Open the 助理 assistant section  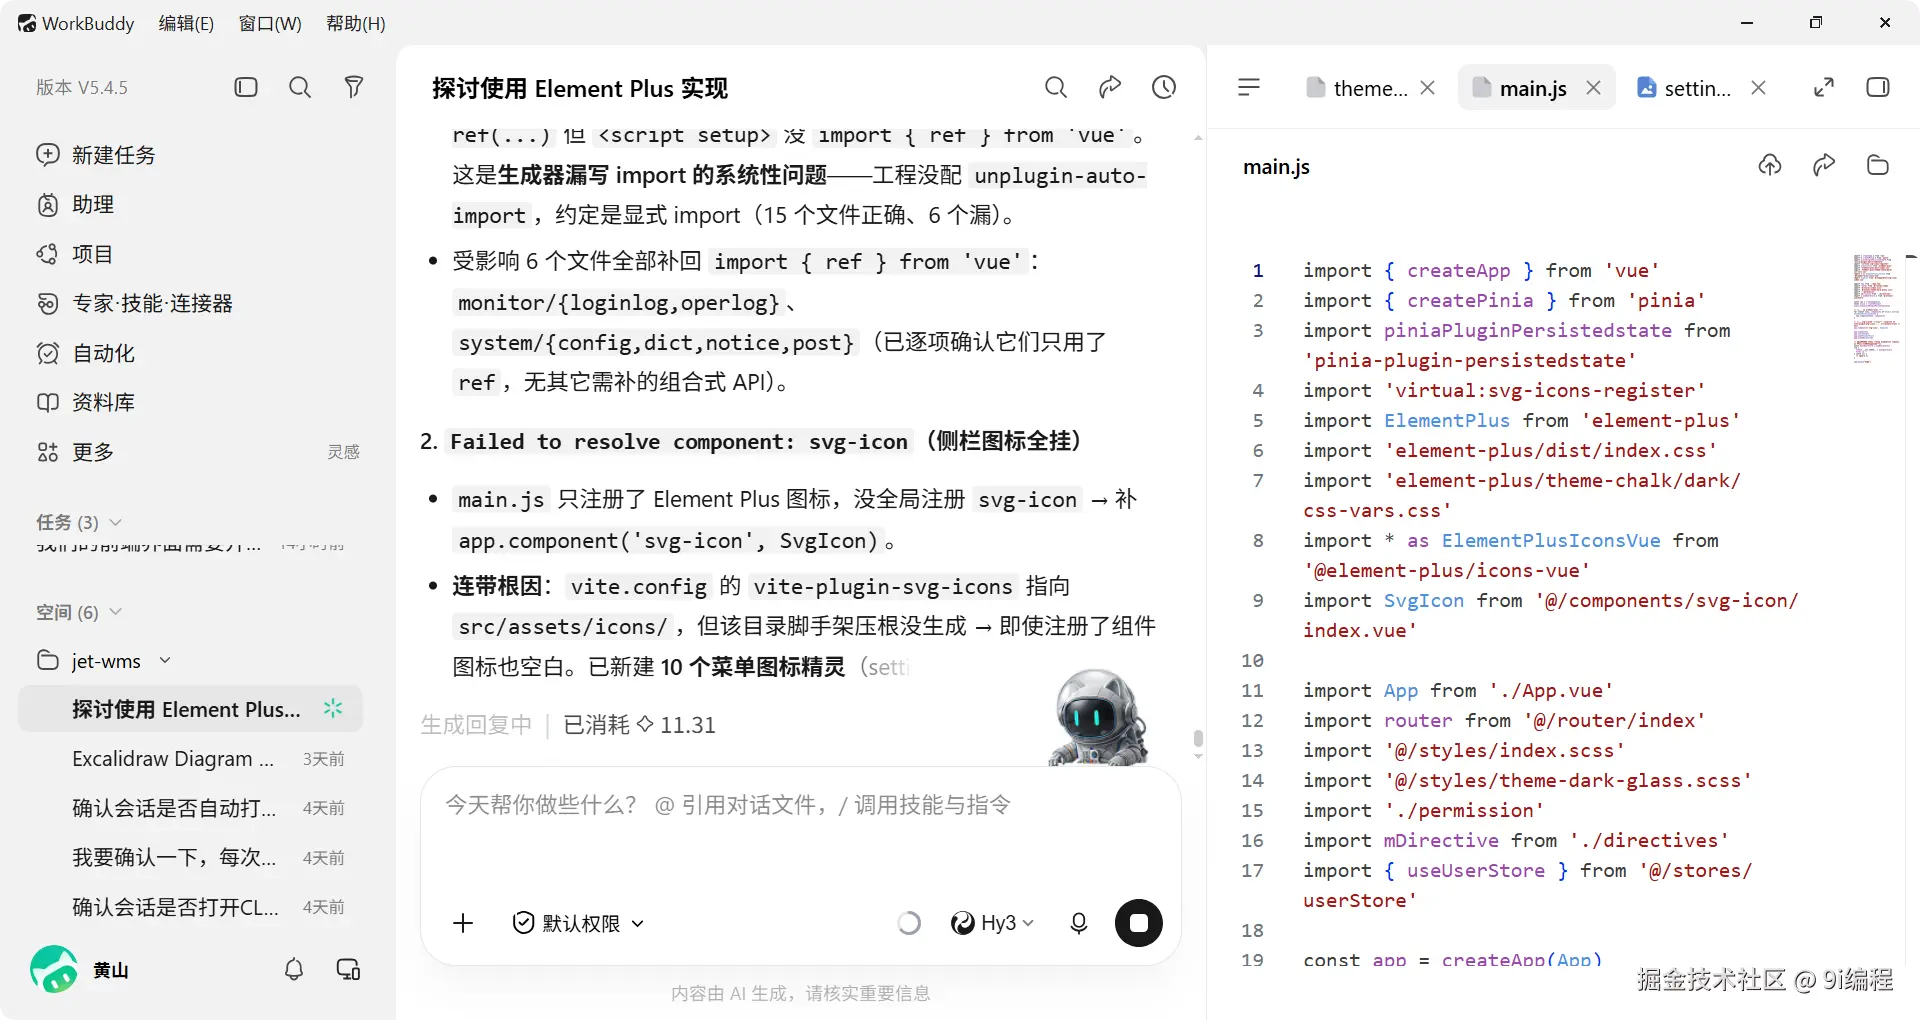75,204
